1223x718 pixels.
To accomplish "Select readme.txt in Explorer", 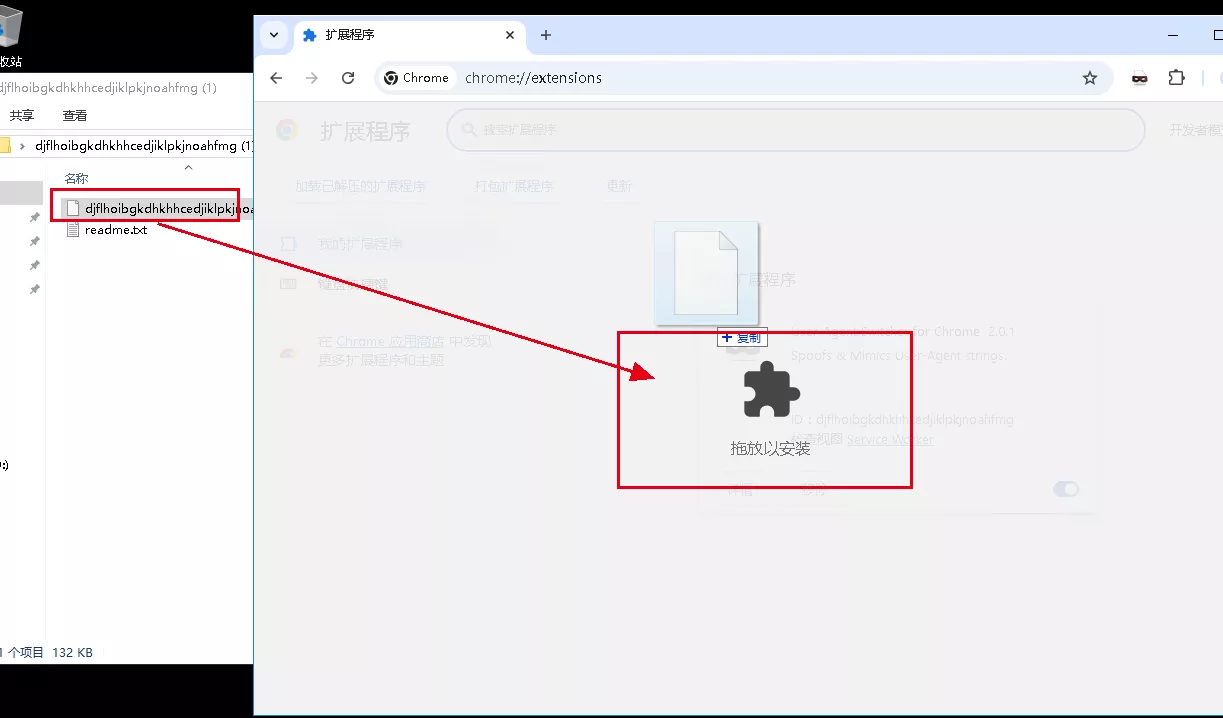I will [x=106, y=230].
